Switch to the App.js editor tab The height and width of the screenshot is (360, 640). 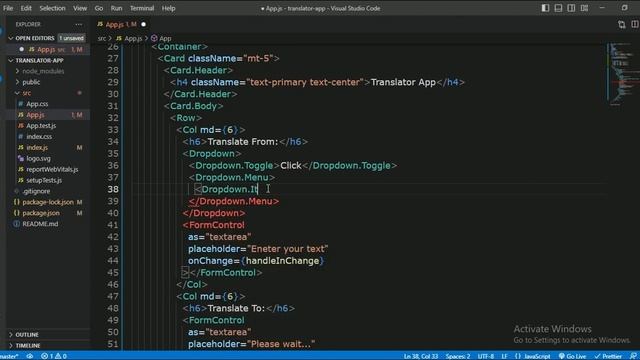[121, 24]
